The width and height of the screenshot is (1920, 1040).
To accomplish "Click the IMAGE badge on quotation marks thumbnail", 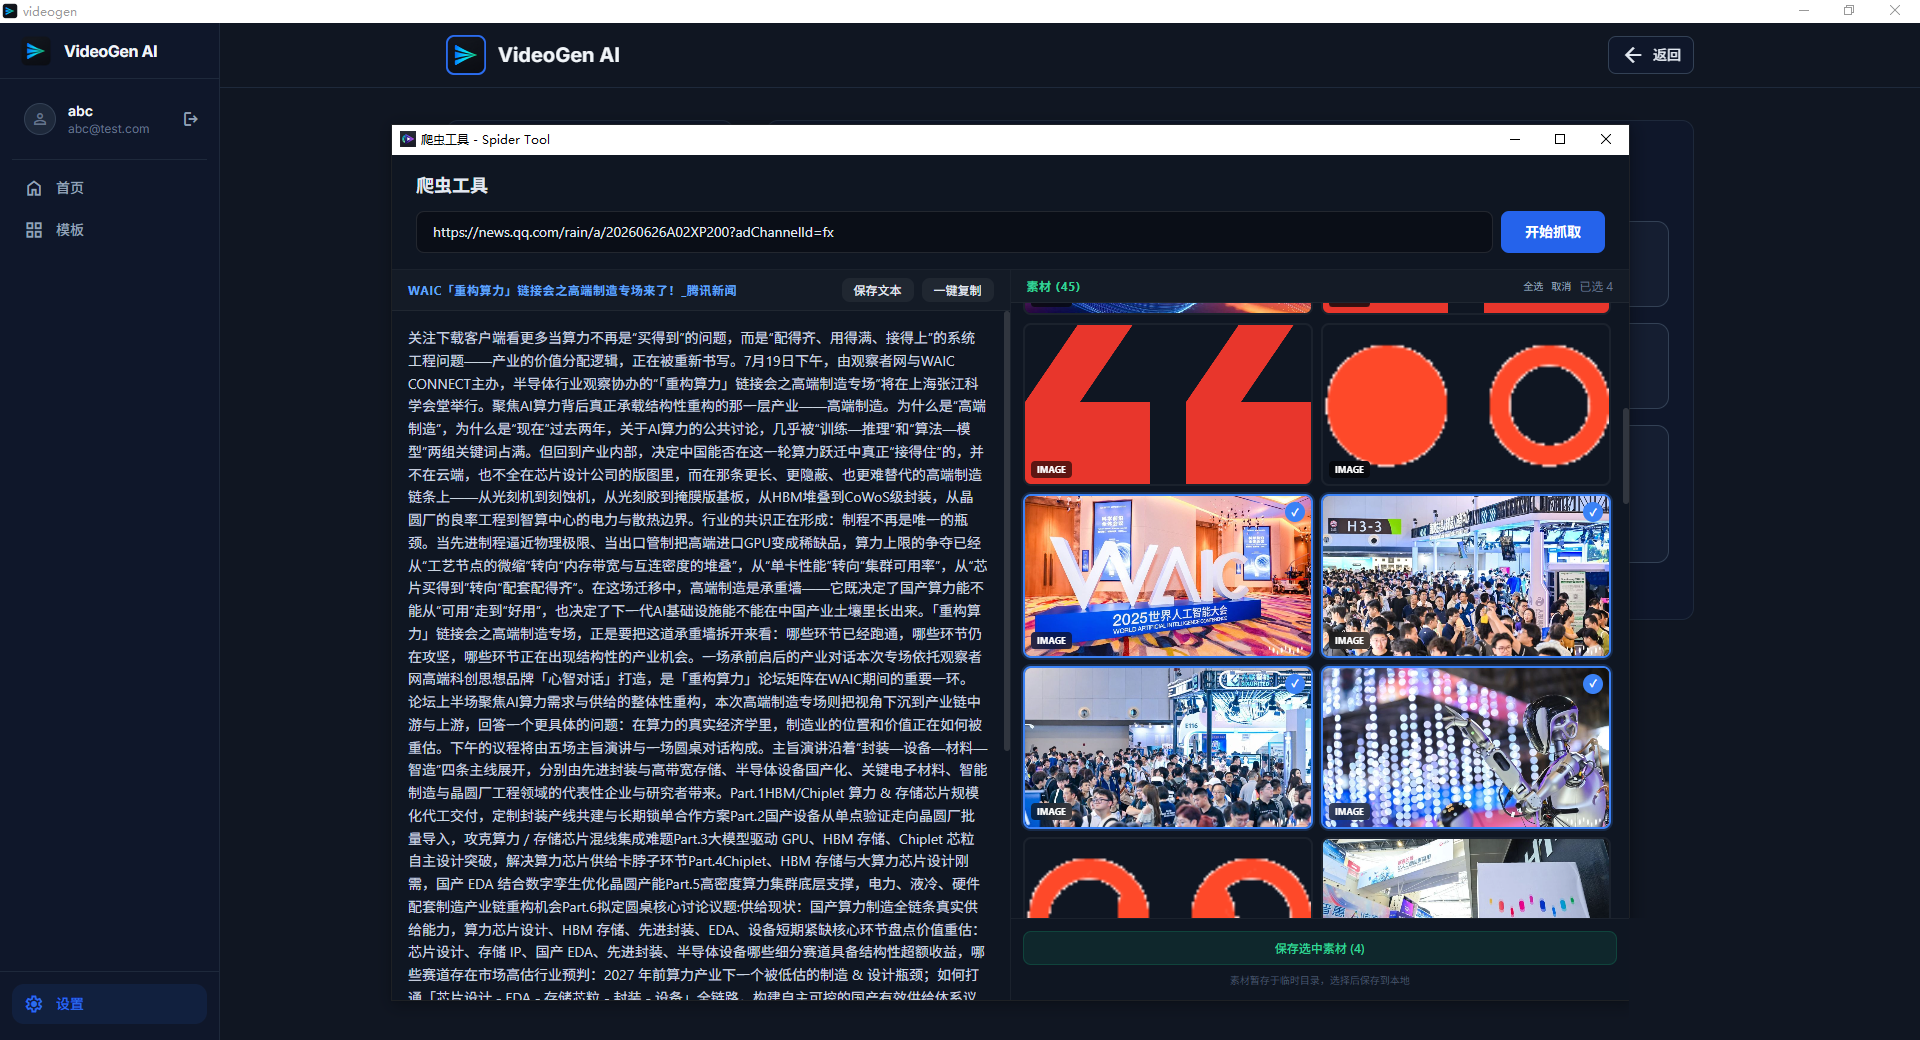I will [1051, 470].
